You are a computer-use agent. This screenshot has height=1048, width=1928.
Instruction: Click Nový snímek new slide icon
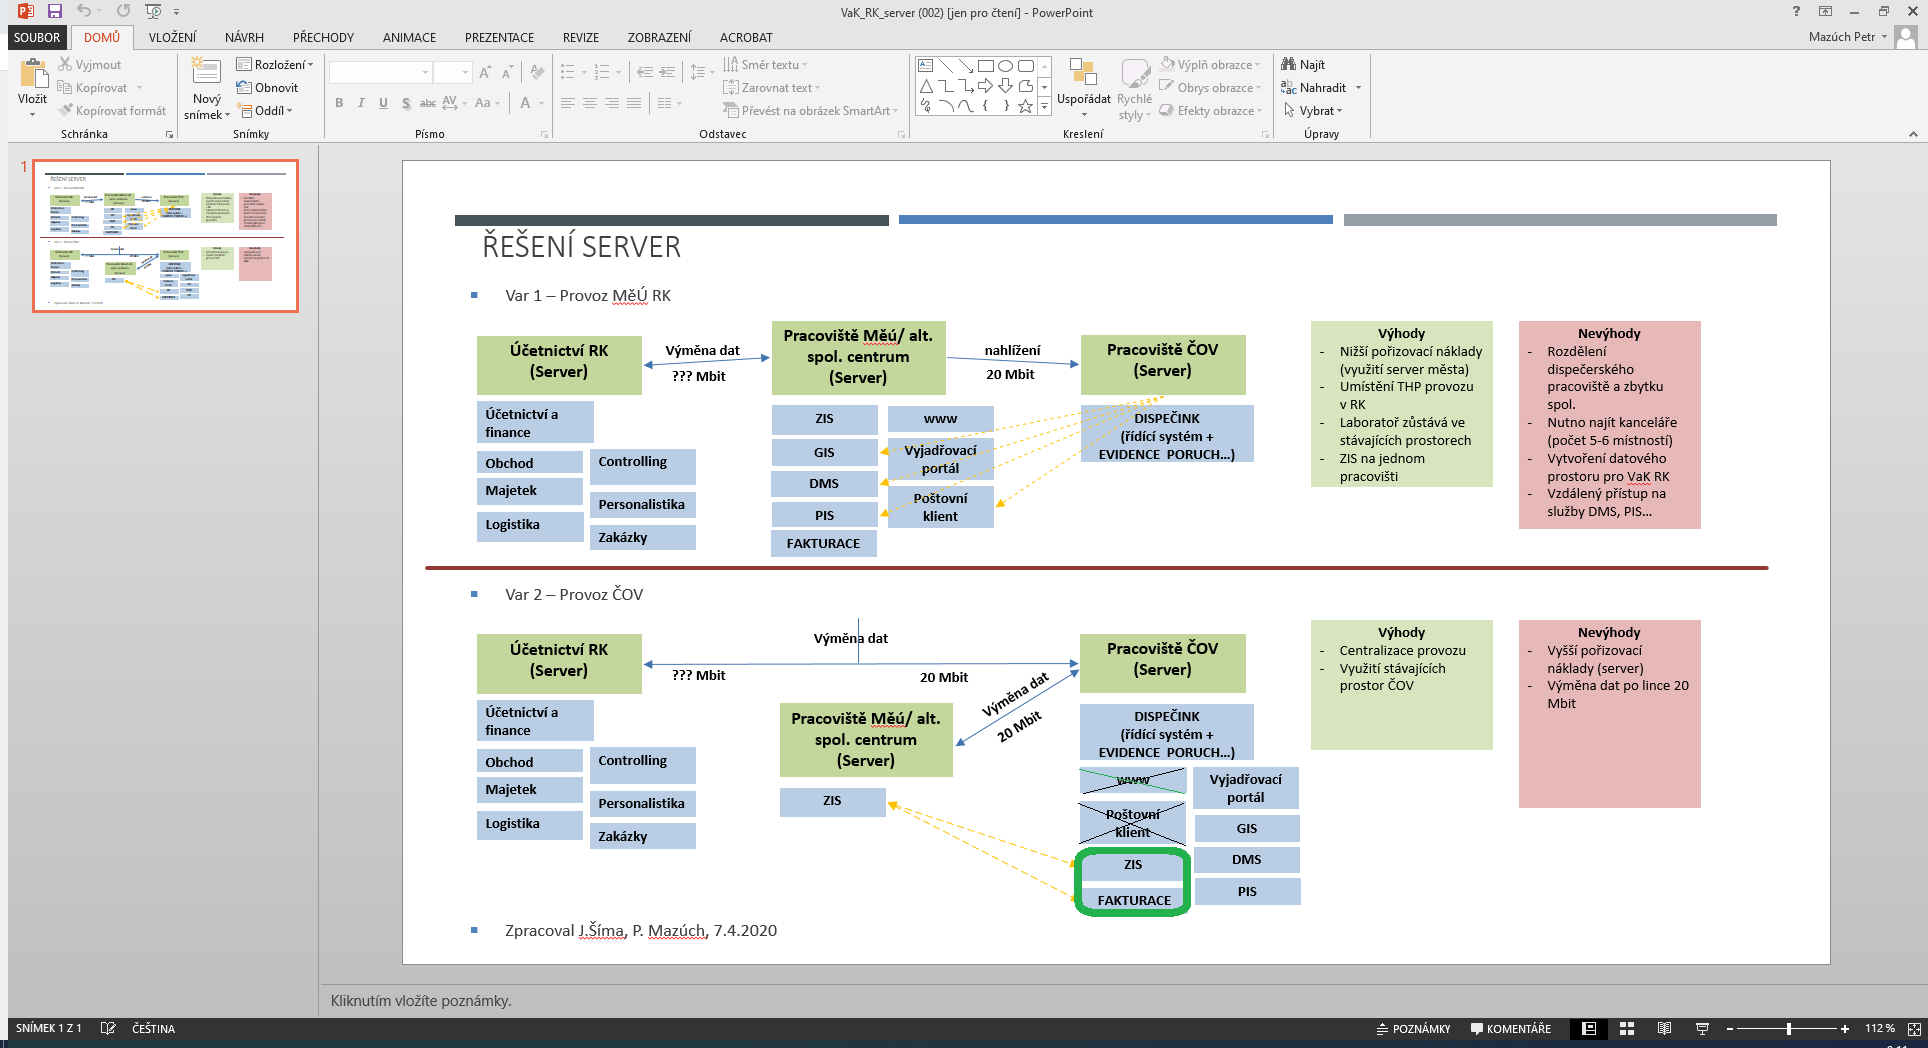206,73
